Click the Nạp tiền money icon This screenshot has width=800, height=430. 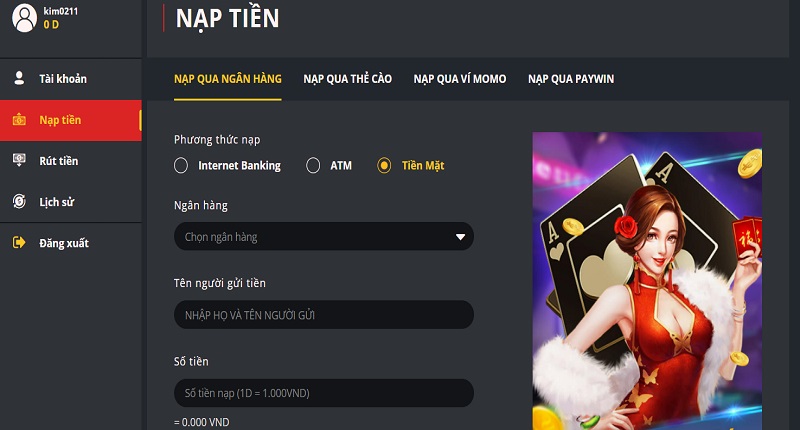(x=19, y=120)
